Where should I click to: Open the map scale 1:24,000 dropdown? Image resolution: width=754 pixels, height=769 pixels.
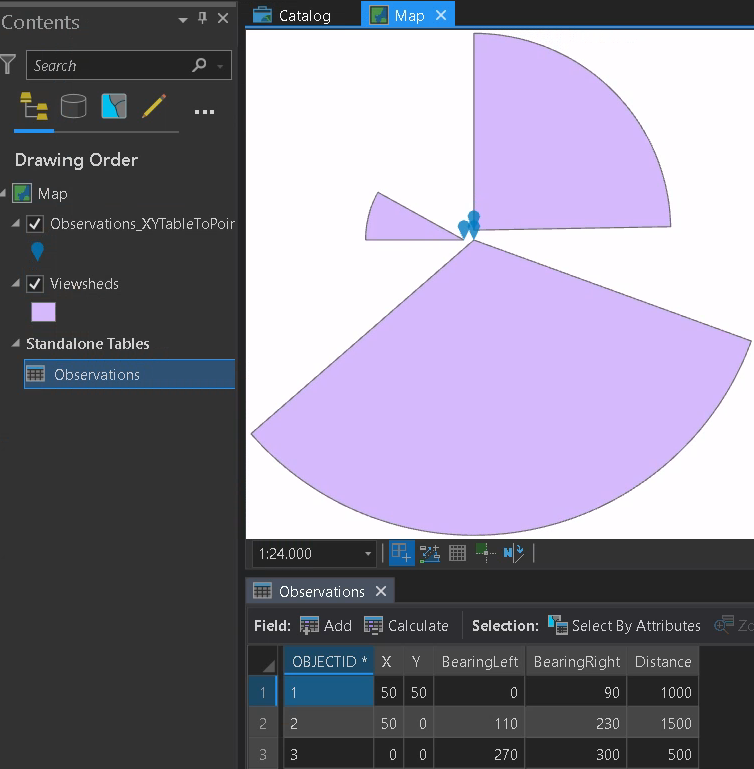[x=368, y=554]
